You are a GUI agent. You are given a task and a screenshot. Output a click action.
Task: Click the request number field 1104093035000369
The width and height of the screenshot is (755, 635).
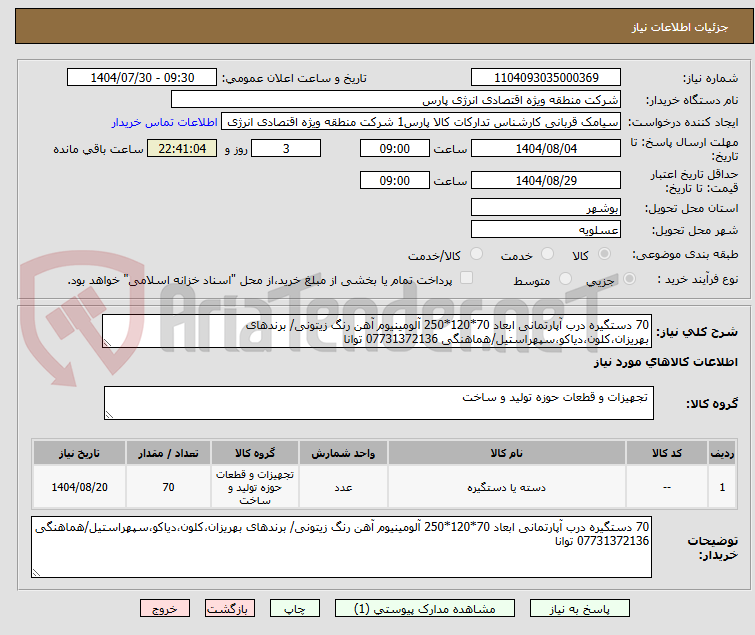546,78
